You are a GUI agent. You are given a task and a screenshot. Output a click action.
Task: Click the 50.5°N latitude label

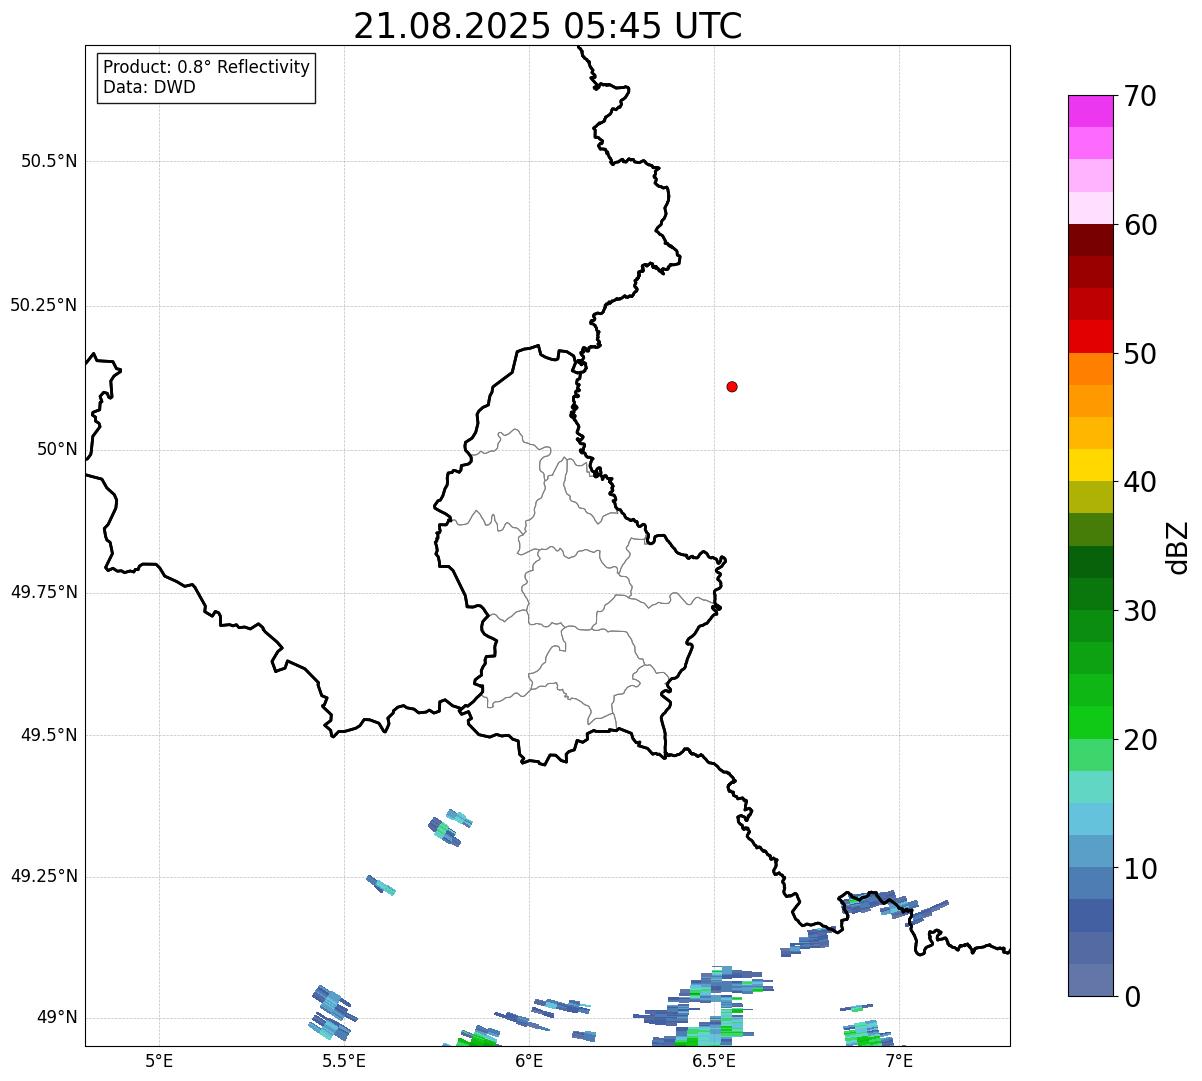pos(49,161)
